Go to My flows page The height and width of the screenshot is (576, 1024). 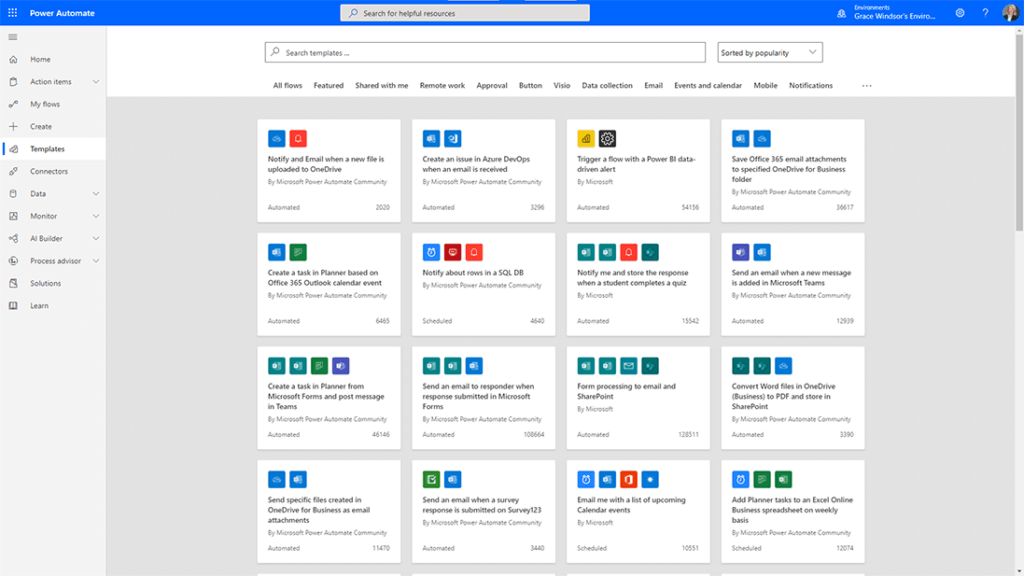(x=45, y=104)
